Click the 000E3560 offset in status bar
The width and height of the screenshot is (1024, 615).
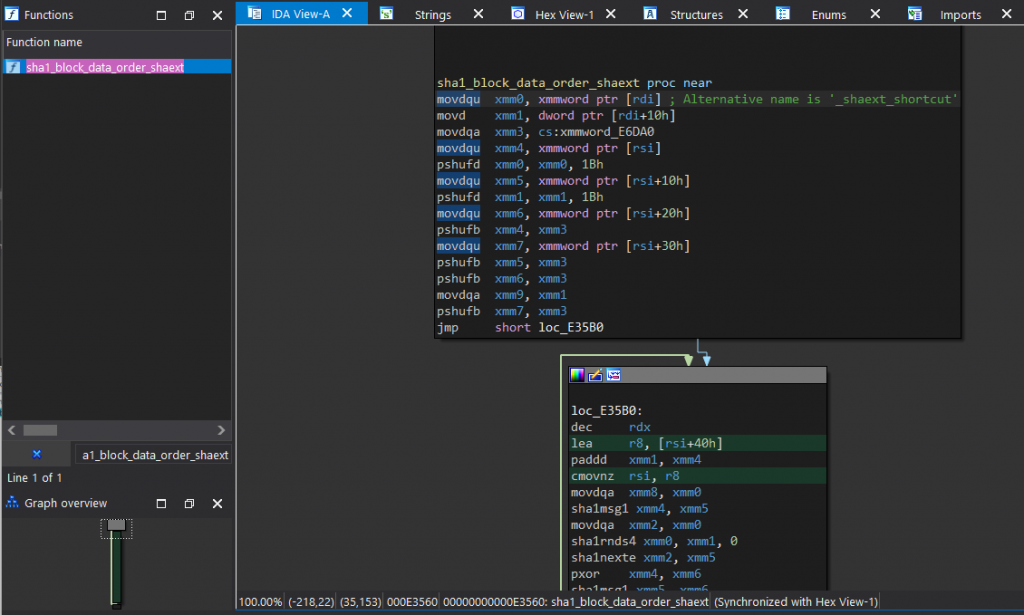(411, 602)
